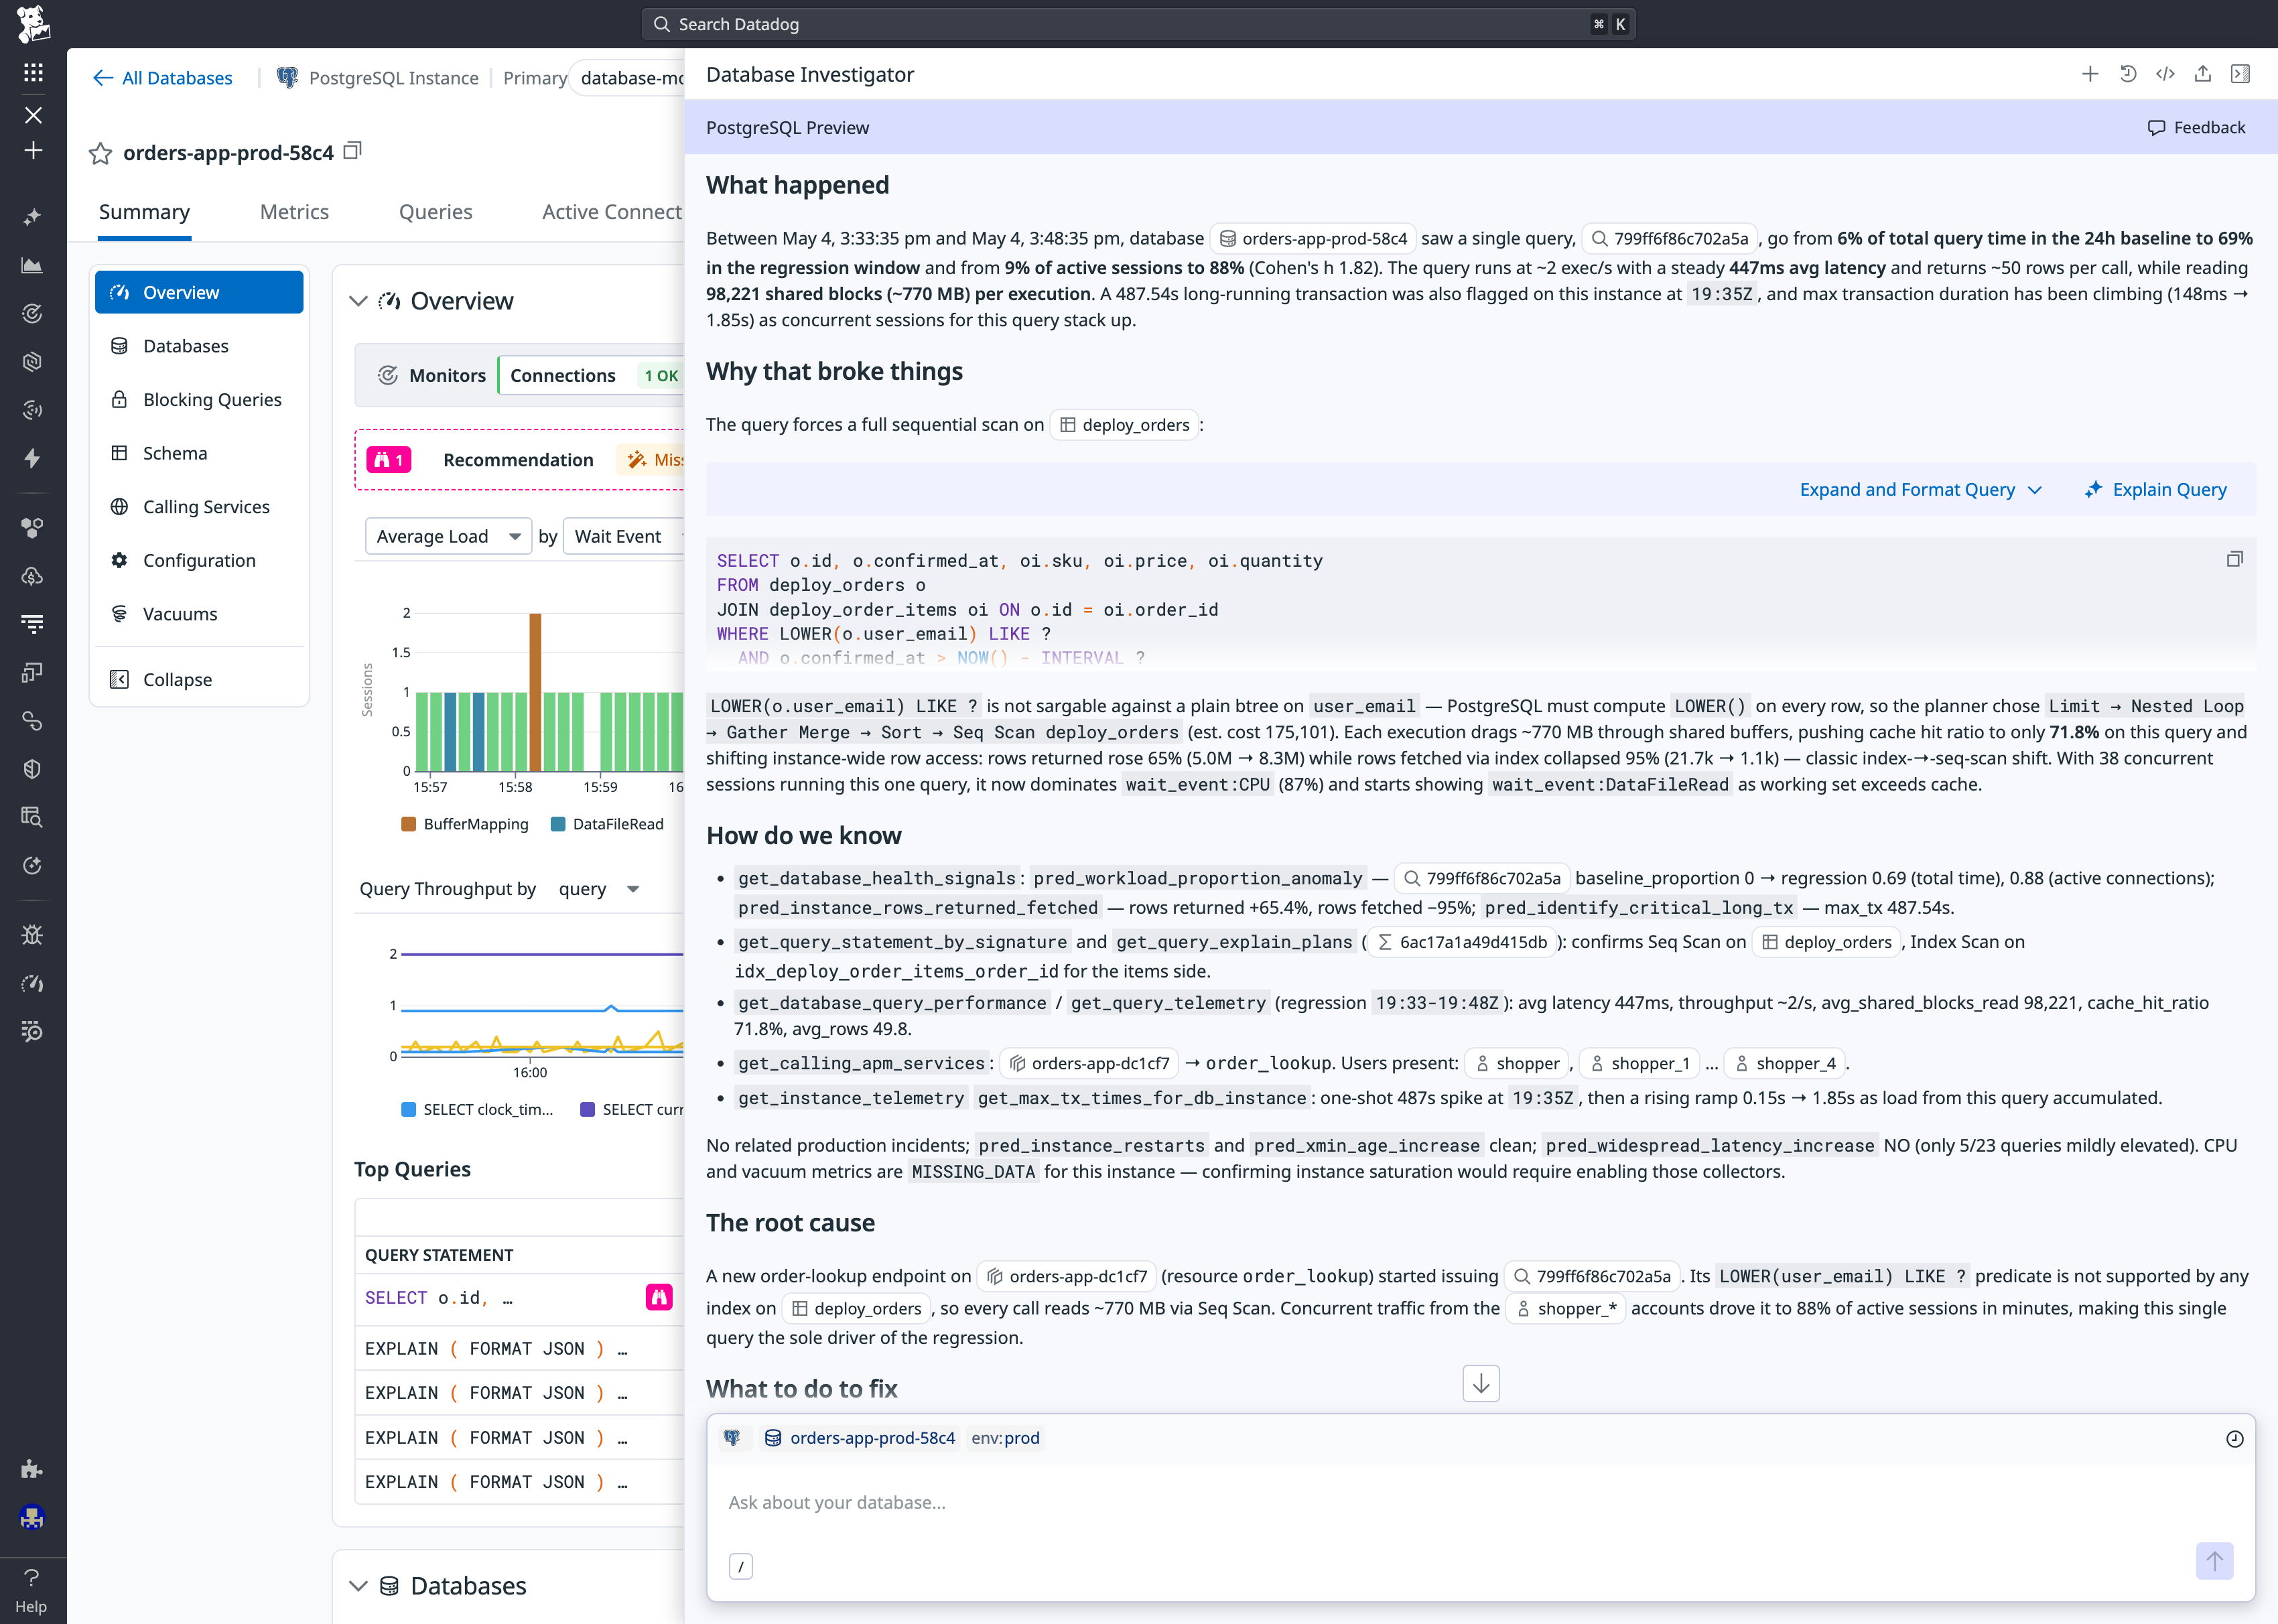Click the code brackets icon in header
The image size is (2278, 1624).
(2165, 74)
